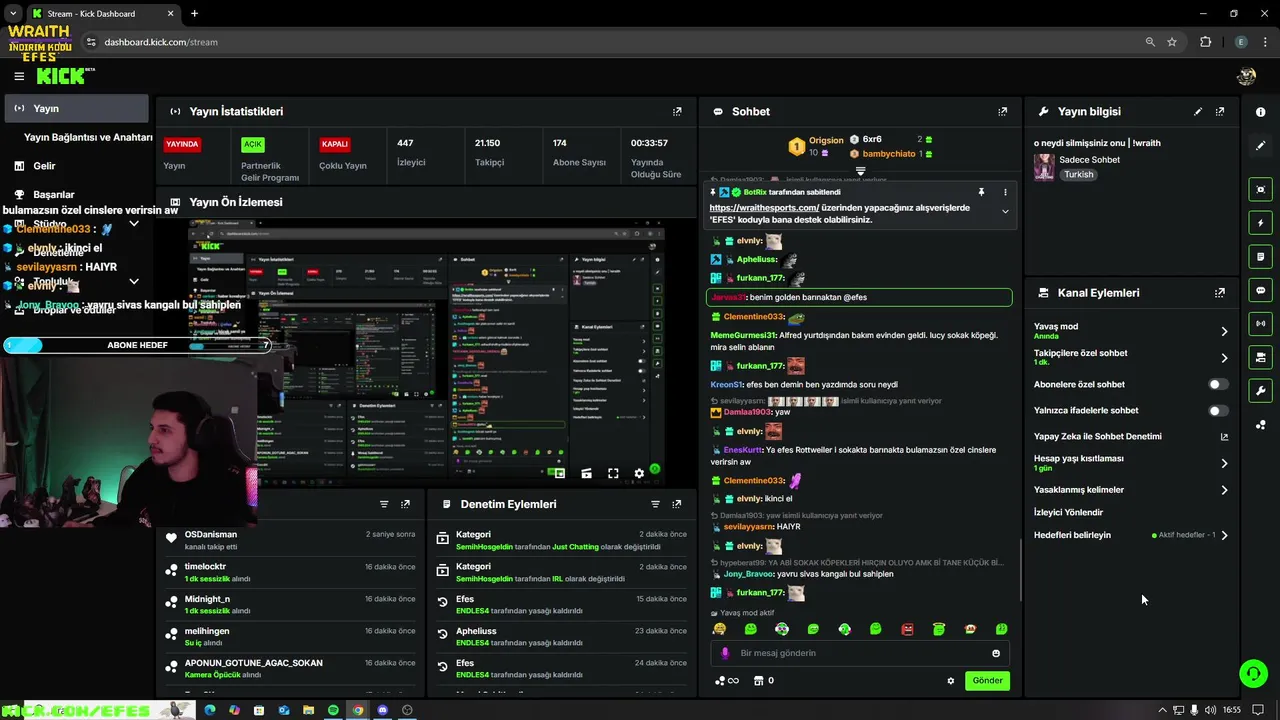Open File Explorer from the taskbar
This screenshot has width=1280, height=720.
[x=308, y=710]
